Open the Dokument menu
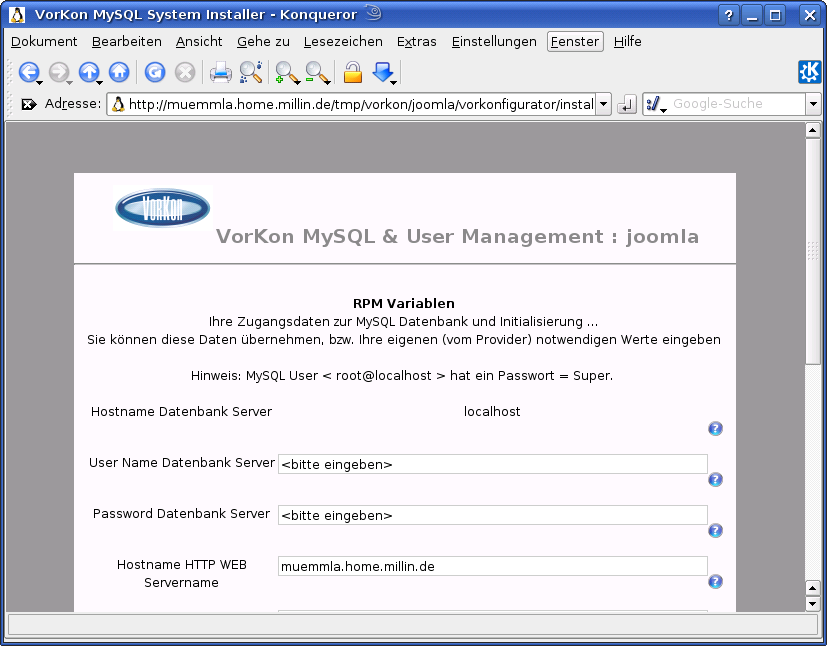Viewport: 827px width, 646px height. point(44,42)
